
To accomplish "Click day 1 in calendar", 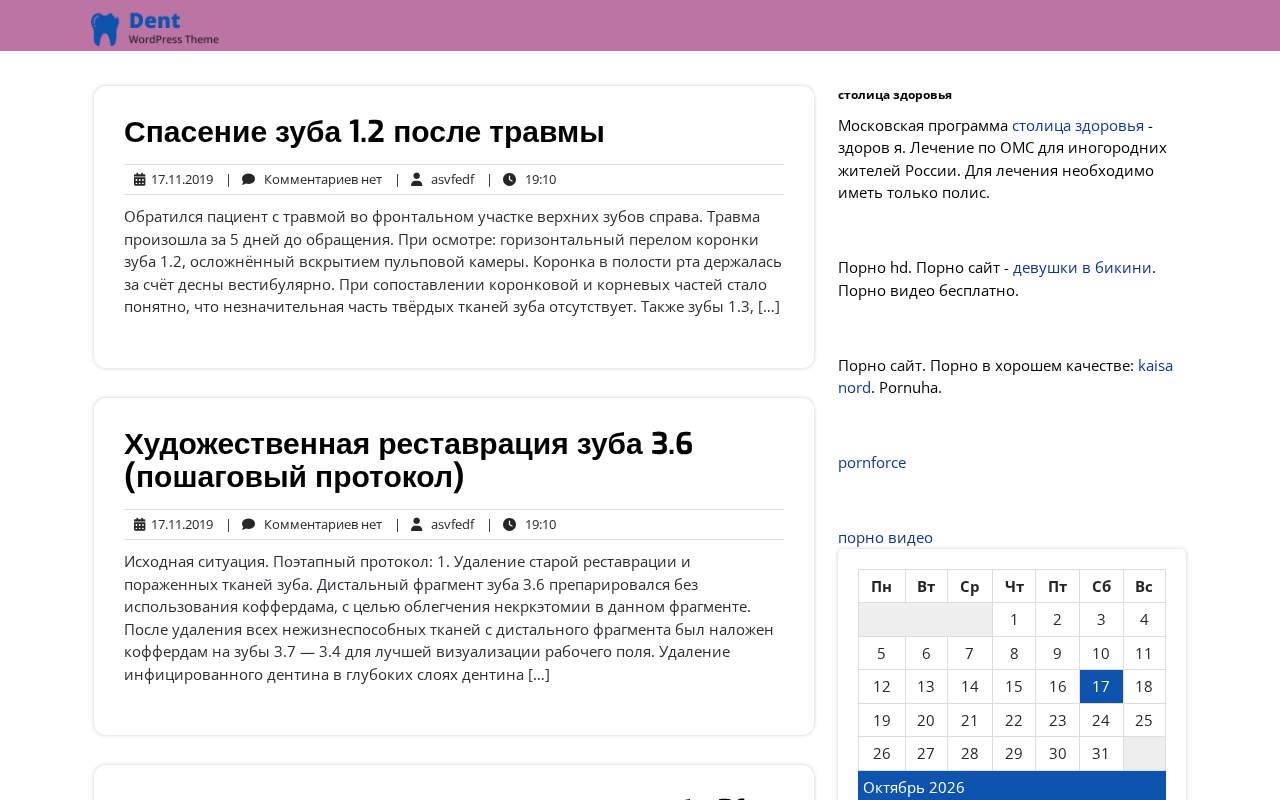I will 1014,620.
